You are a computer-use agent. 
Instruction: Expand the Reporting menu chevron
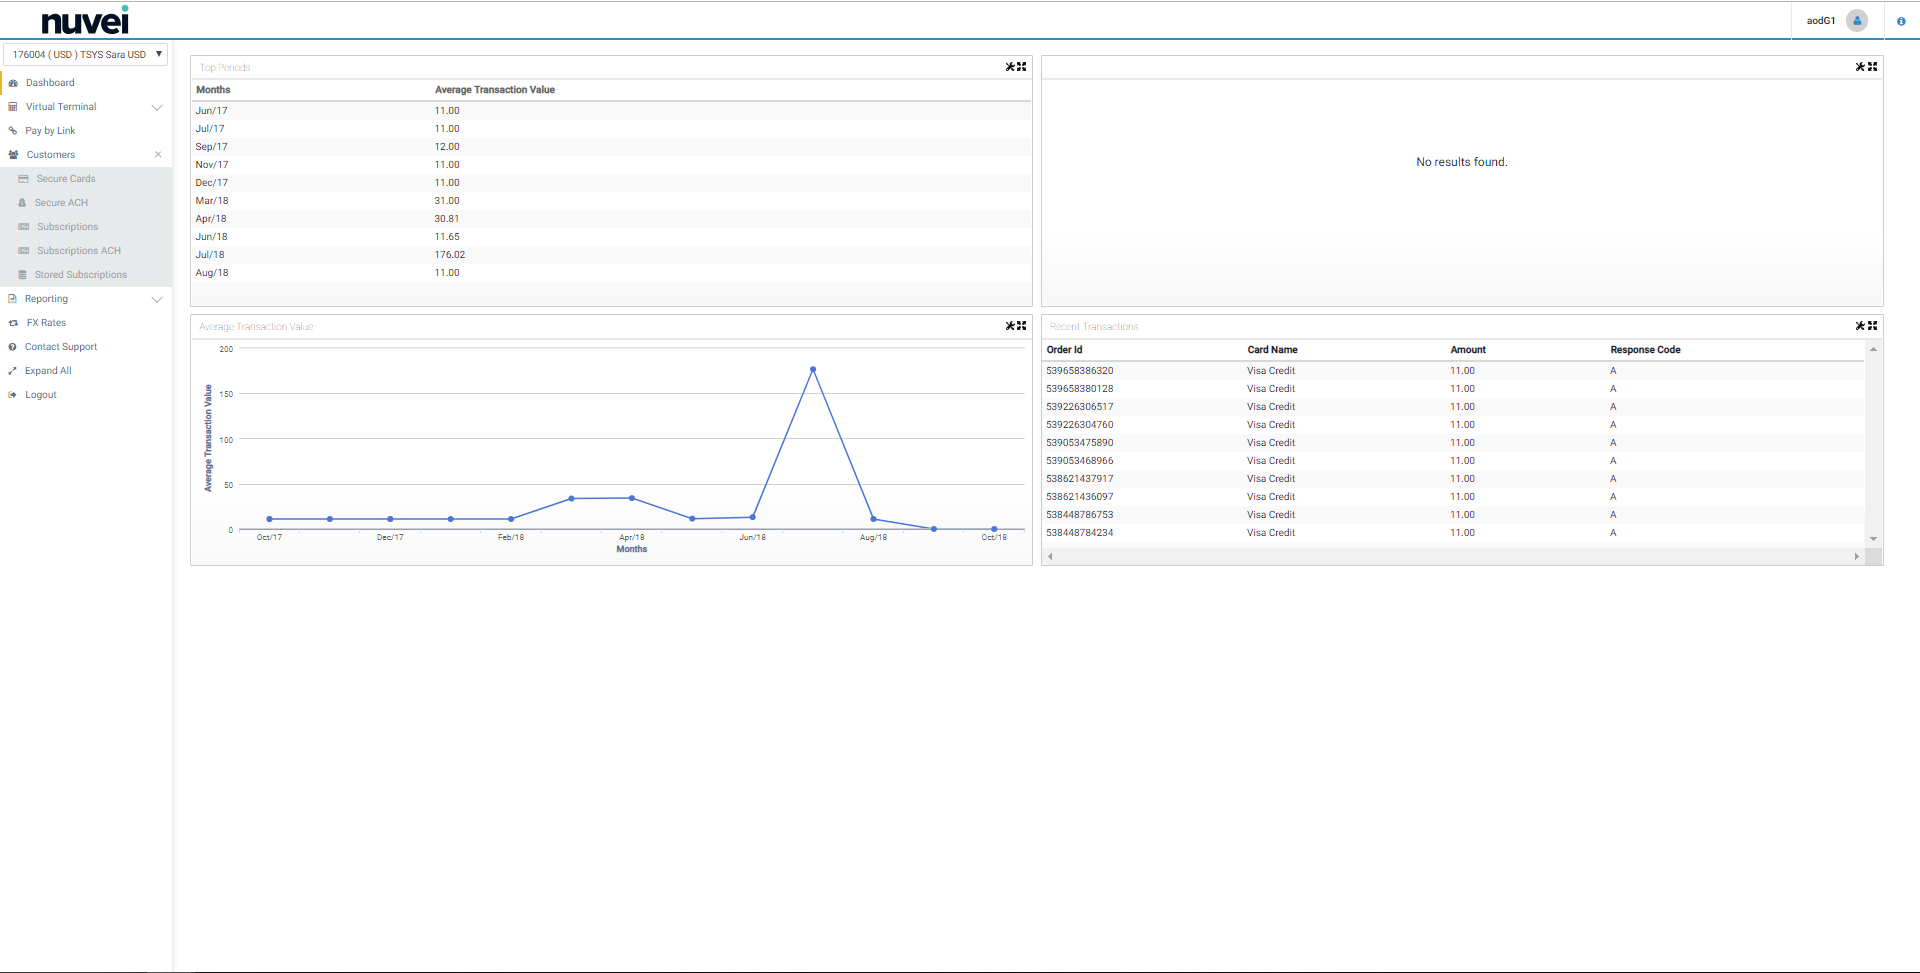point(157,299)
